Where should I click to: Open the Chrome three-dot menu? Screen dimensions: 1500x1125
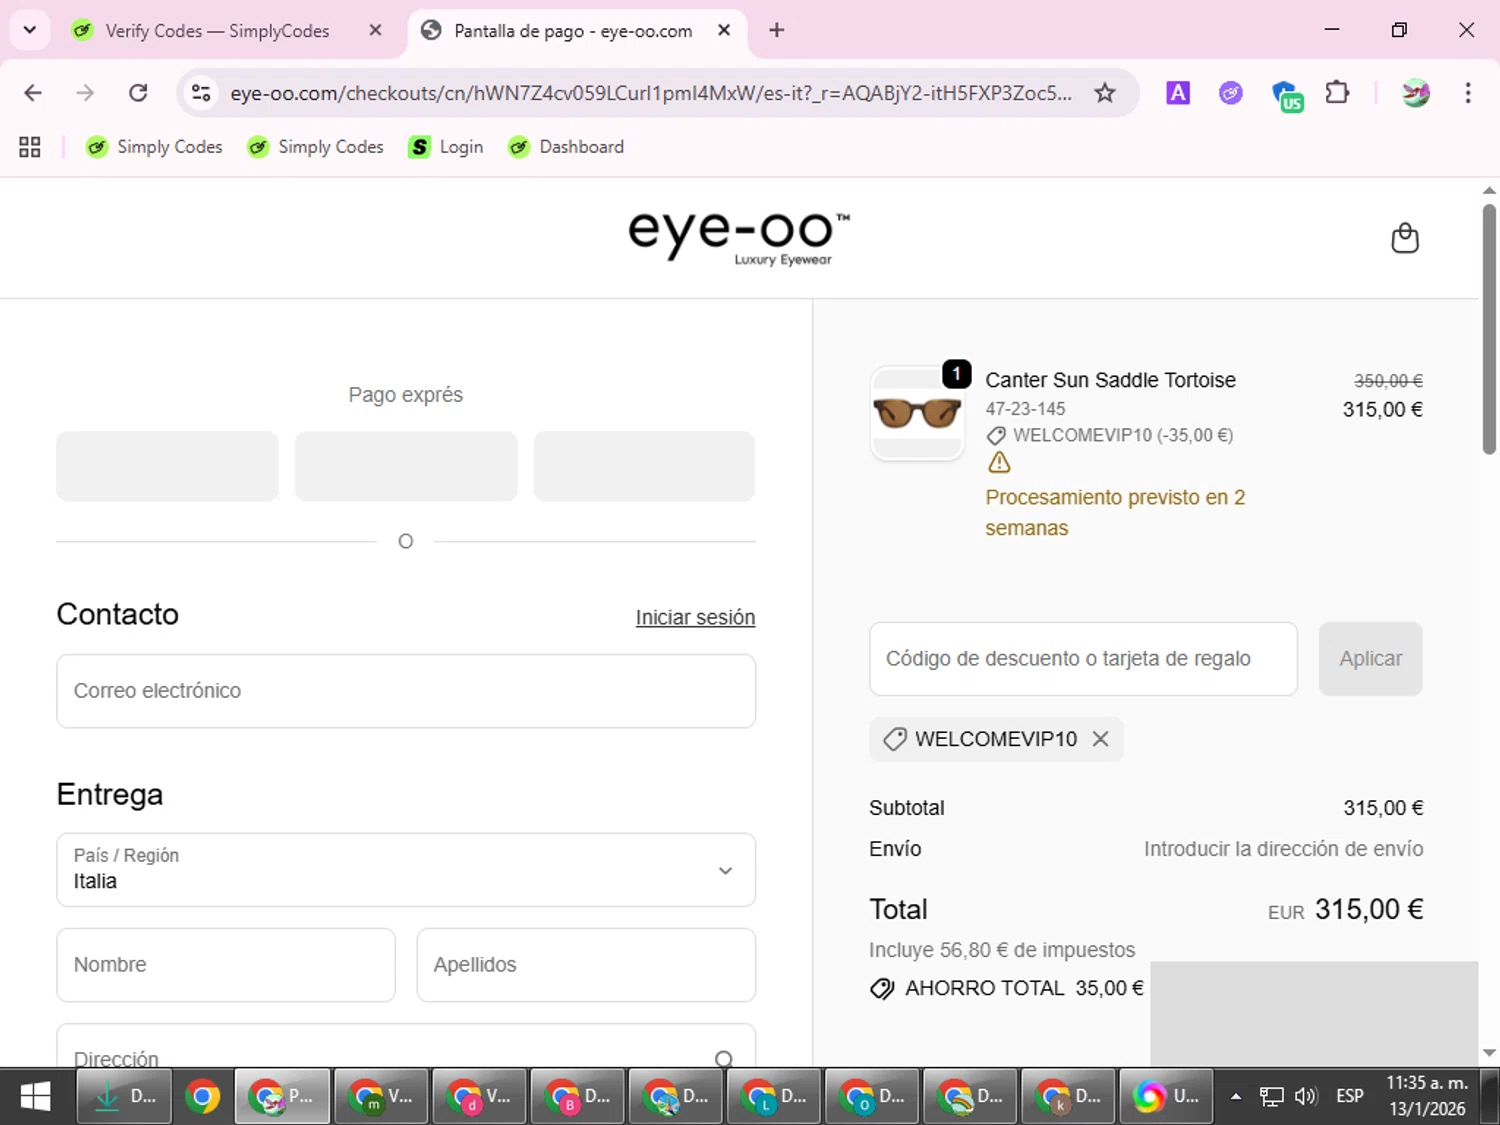1467,93
